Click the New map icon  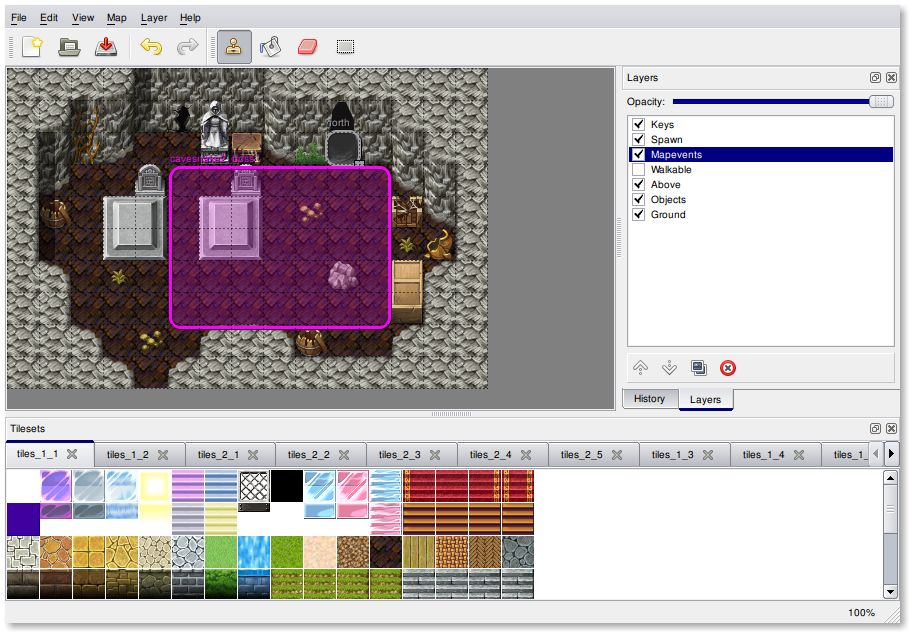[31, 46]
